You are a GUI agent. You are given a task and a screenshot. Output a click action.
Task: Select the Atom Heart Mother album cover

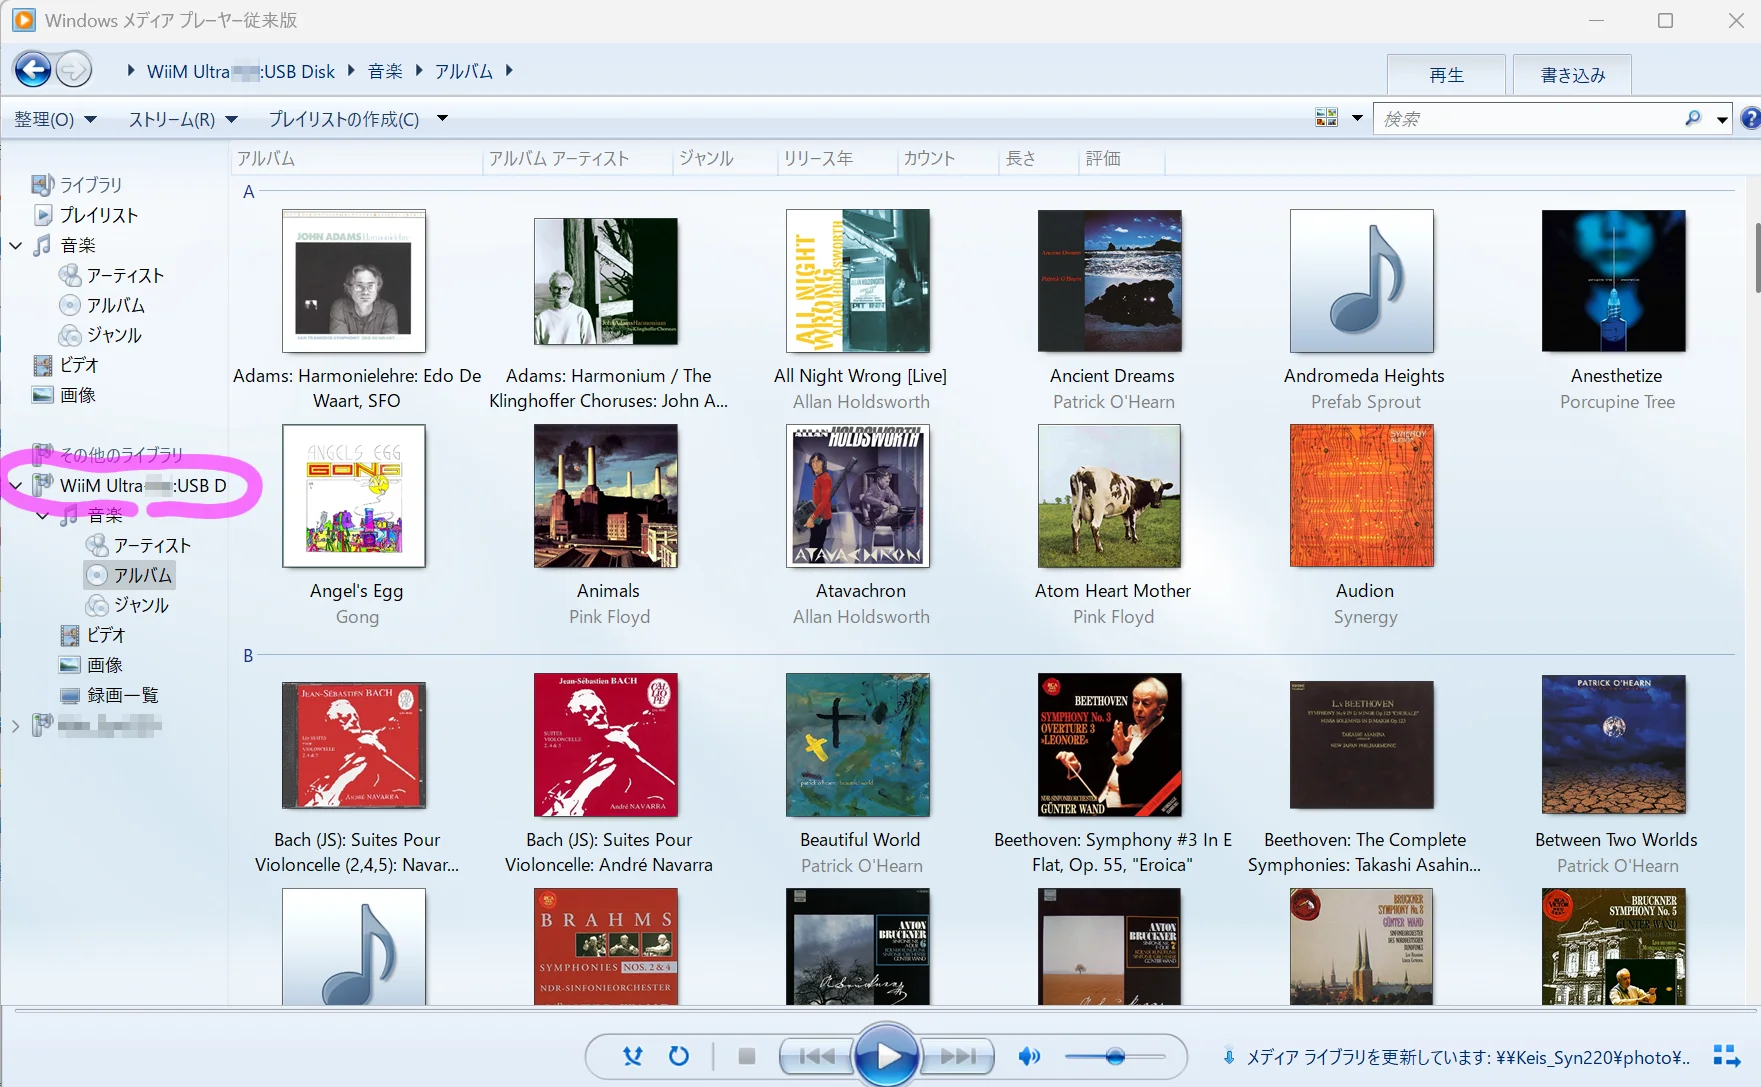point(1109,496)
